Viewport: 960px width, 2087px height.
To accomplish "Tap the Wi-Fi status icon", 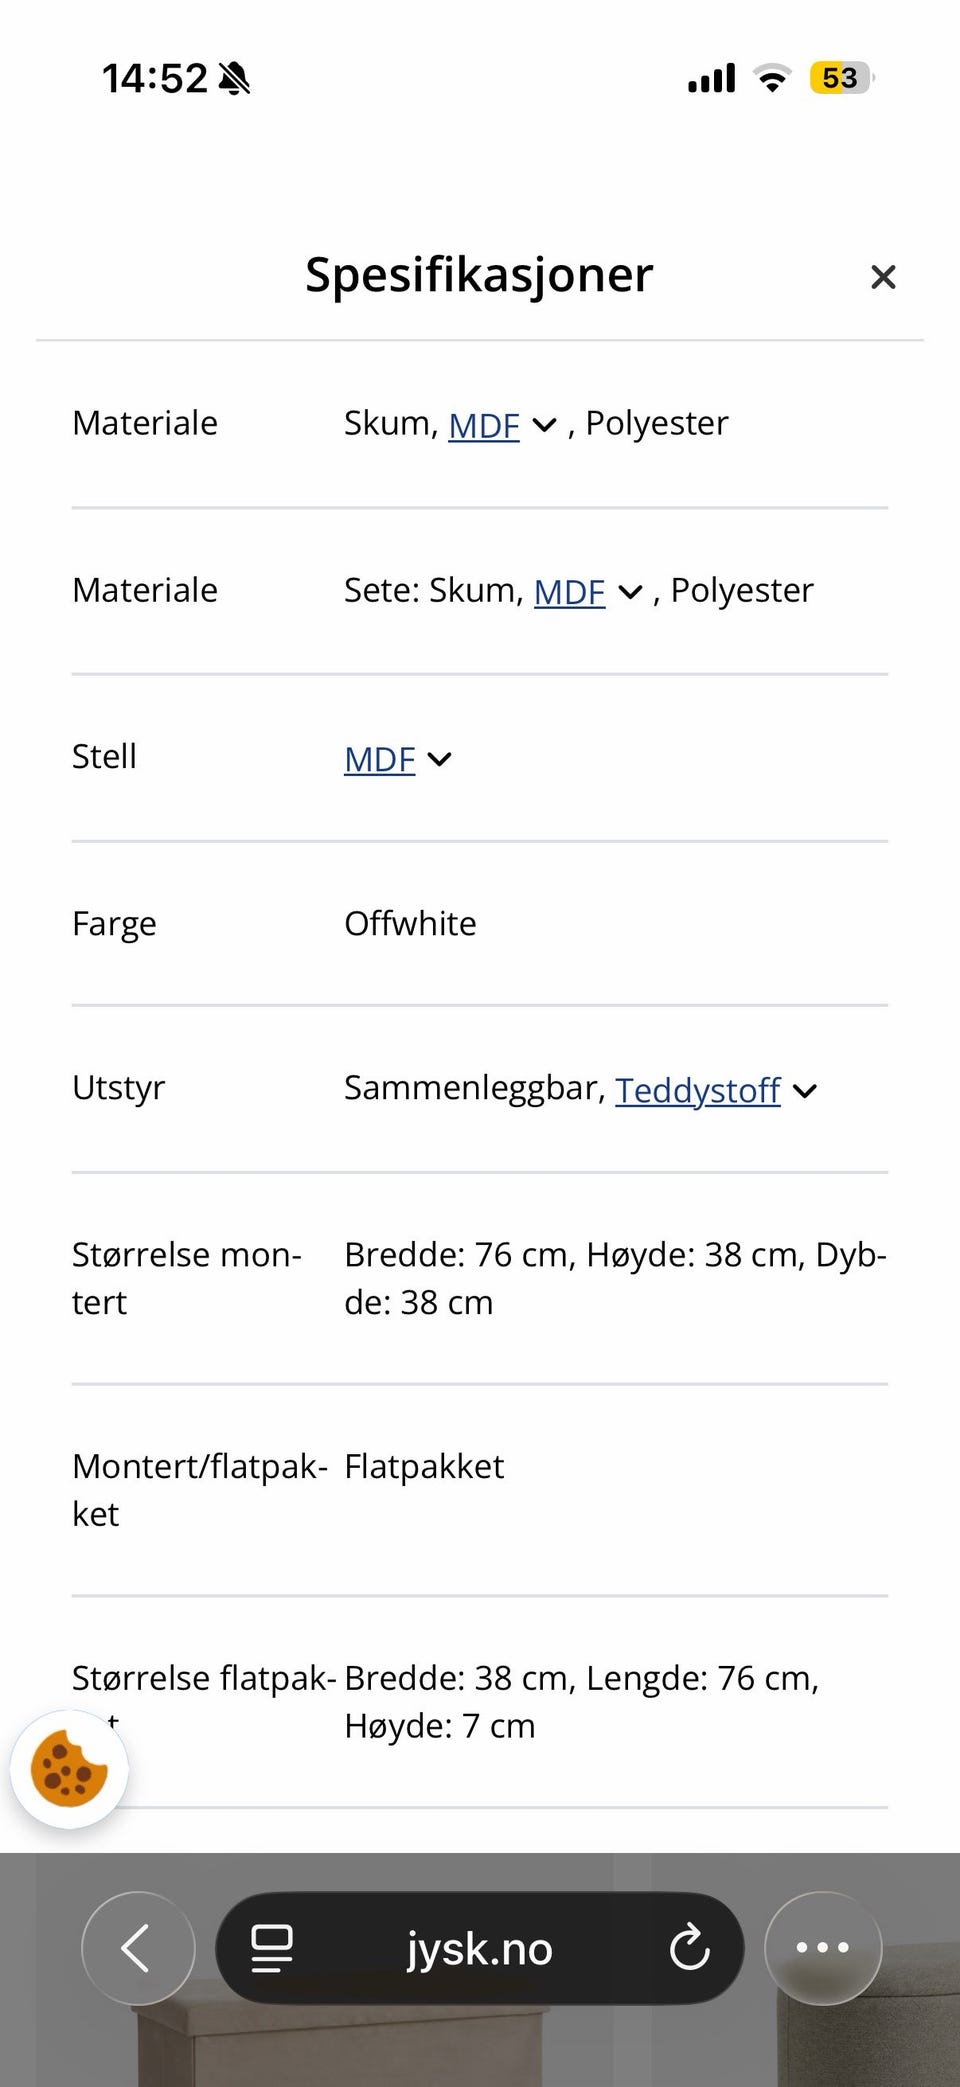I will point(772,78).
